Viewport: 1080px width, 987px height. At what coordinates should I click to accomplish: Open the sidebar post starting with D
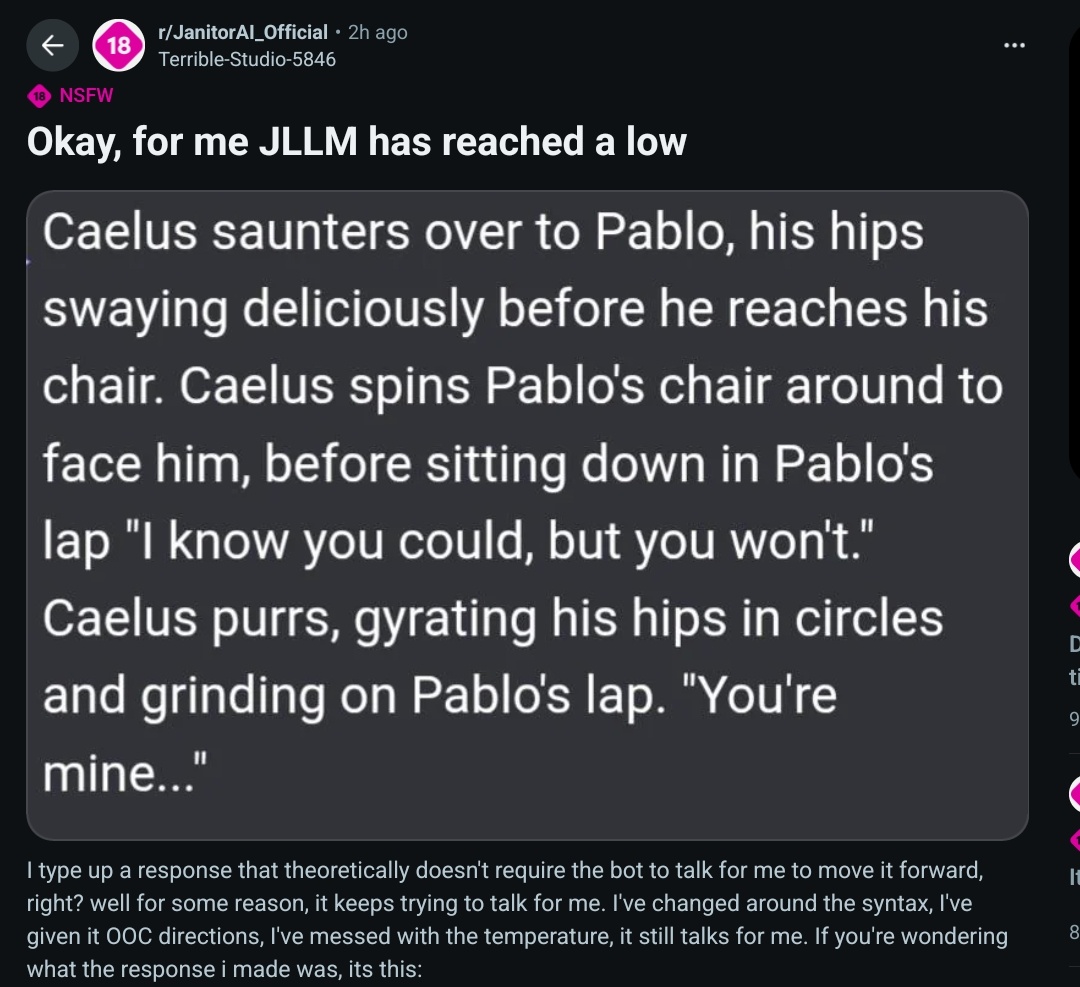tap(1074, 660)
